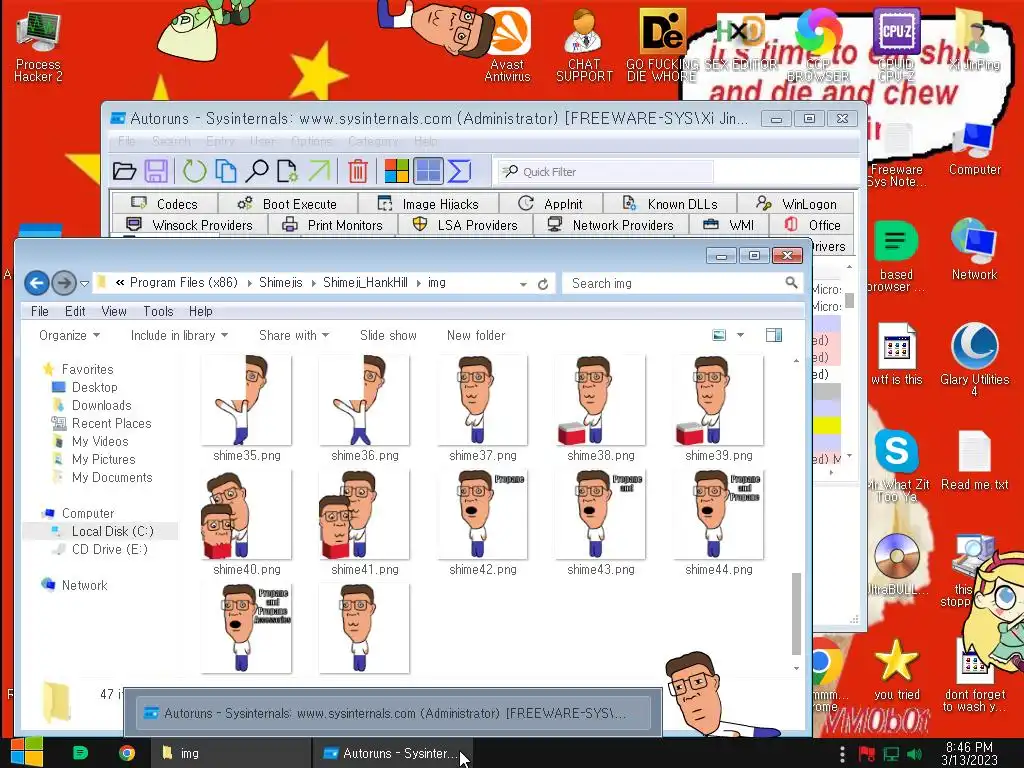Click the VirusTotal sigma icon in Autoruns
This screenshot has width=1024, height=768.
[x=459, y=171]
